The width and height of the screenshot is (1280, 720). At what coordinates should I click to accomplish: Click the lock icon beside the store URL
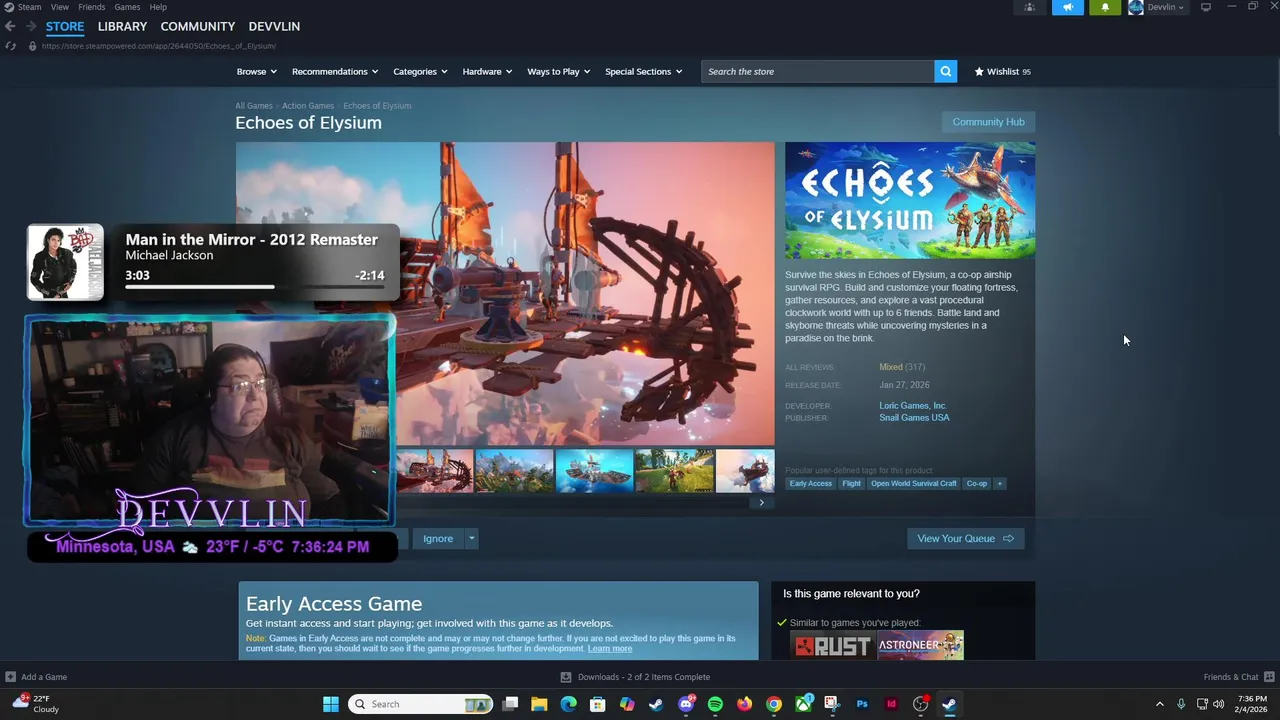[32, 46]
